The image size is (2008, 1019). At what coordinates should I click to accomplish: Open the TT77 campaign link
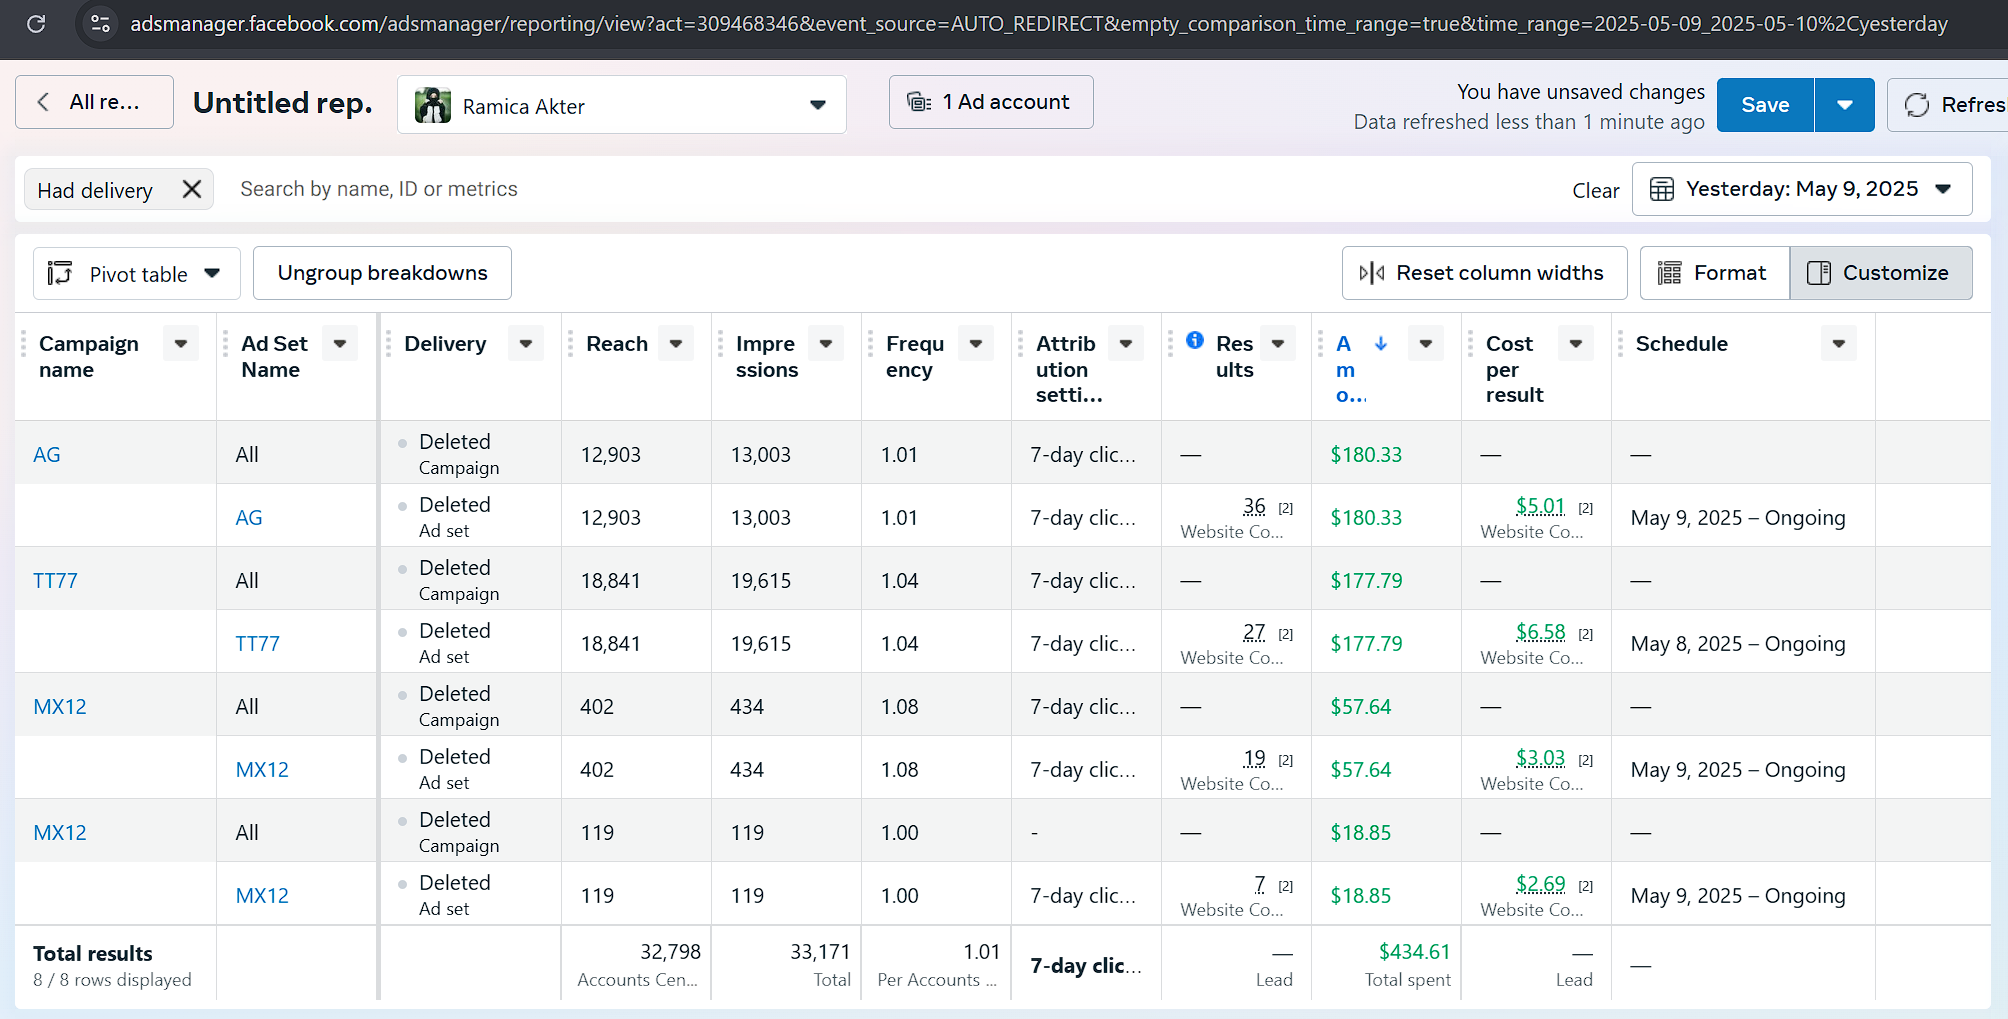tap(55, 581)
